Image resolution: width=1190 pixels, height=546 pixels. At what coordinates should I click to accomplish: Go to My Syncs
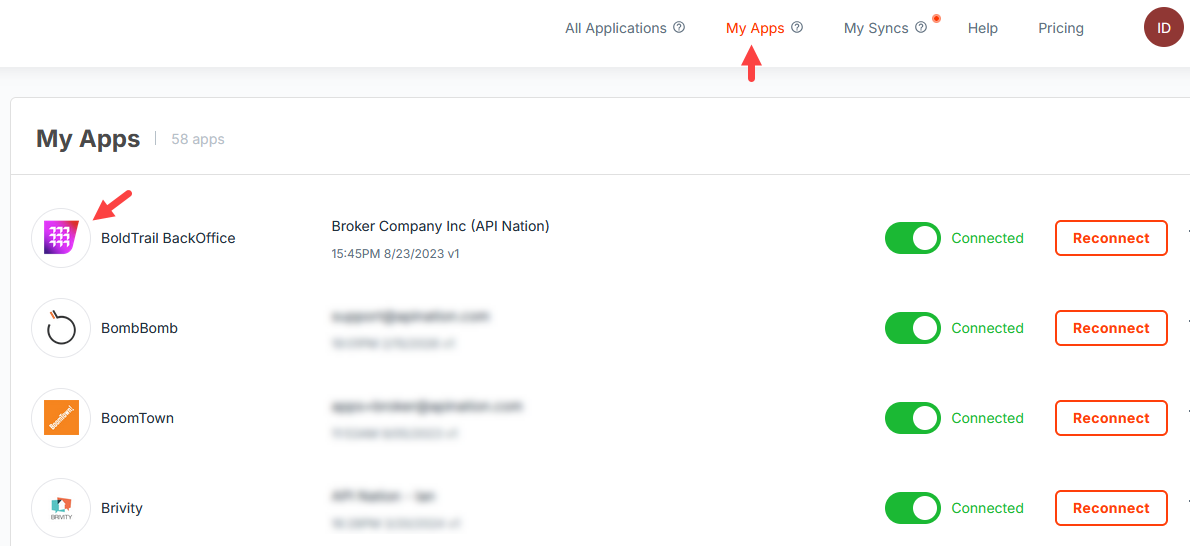point(876,28)
